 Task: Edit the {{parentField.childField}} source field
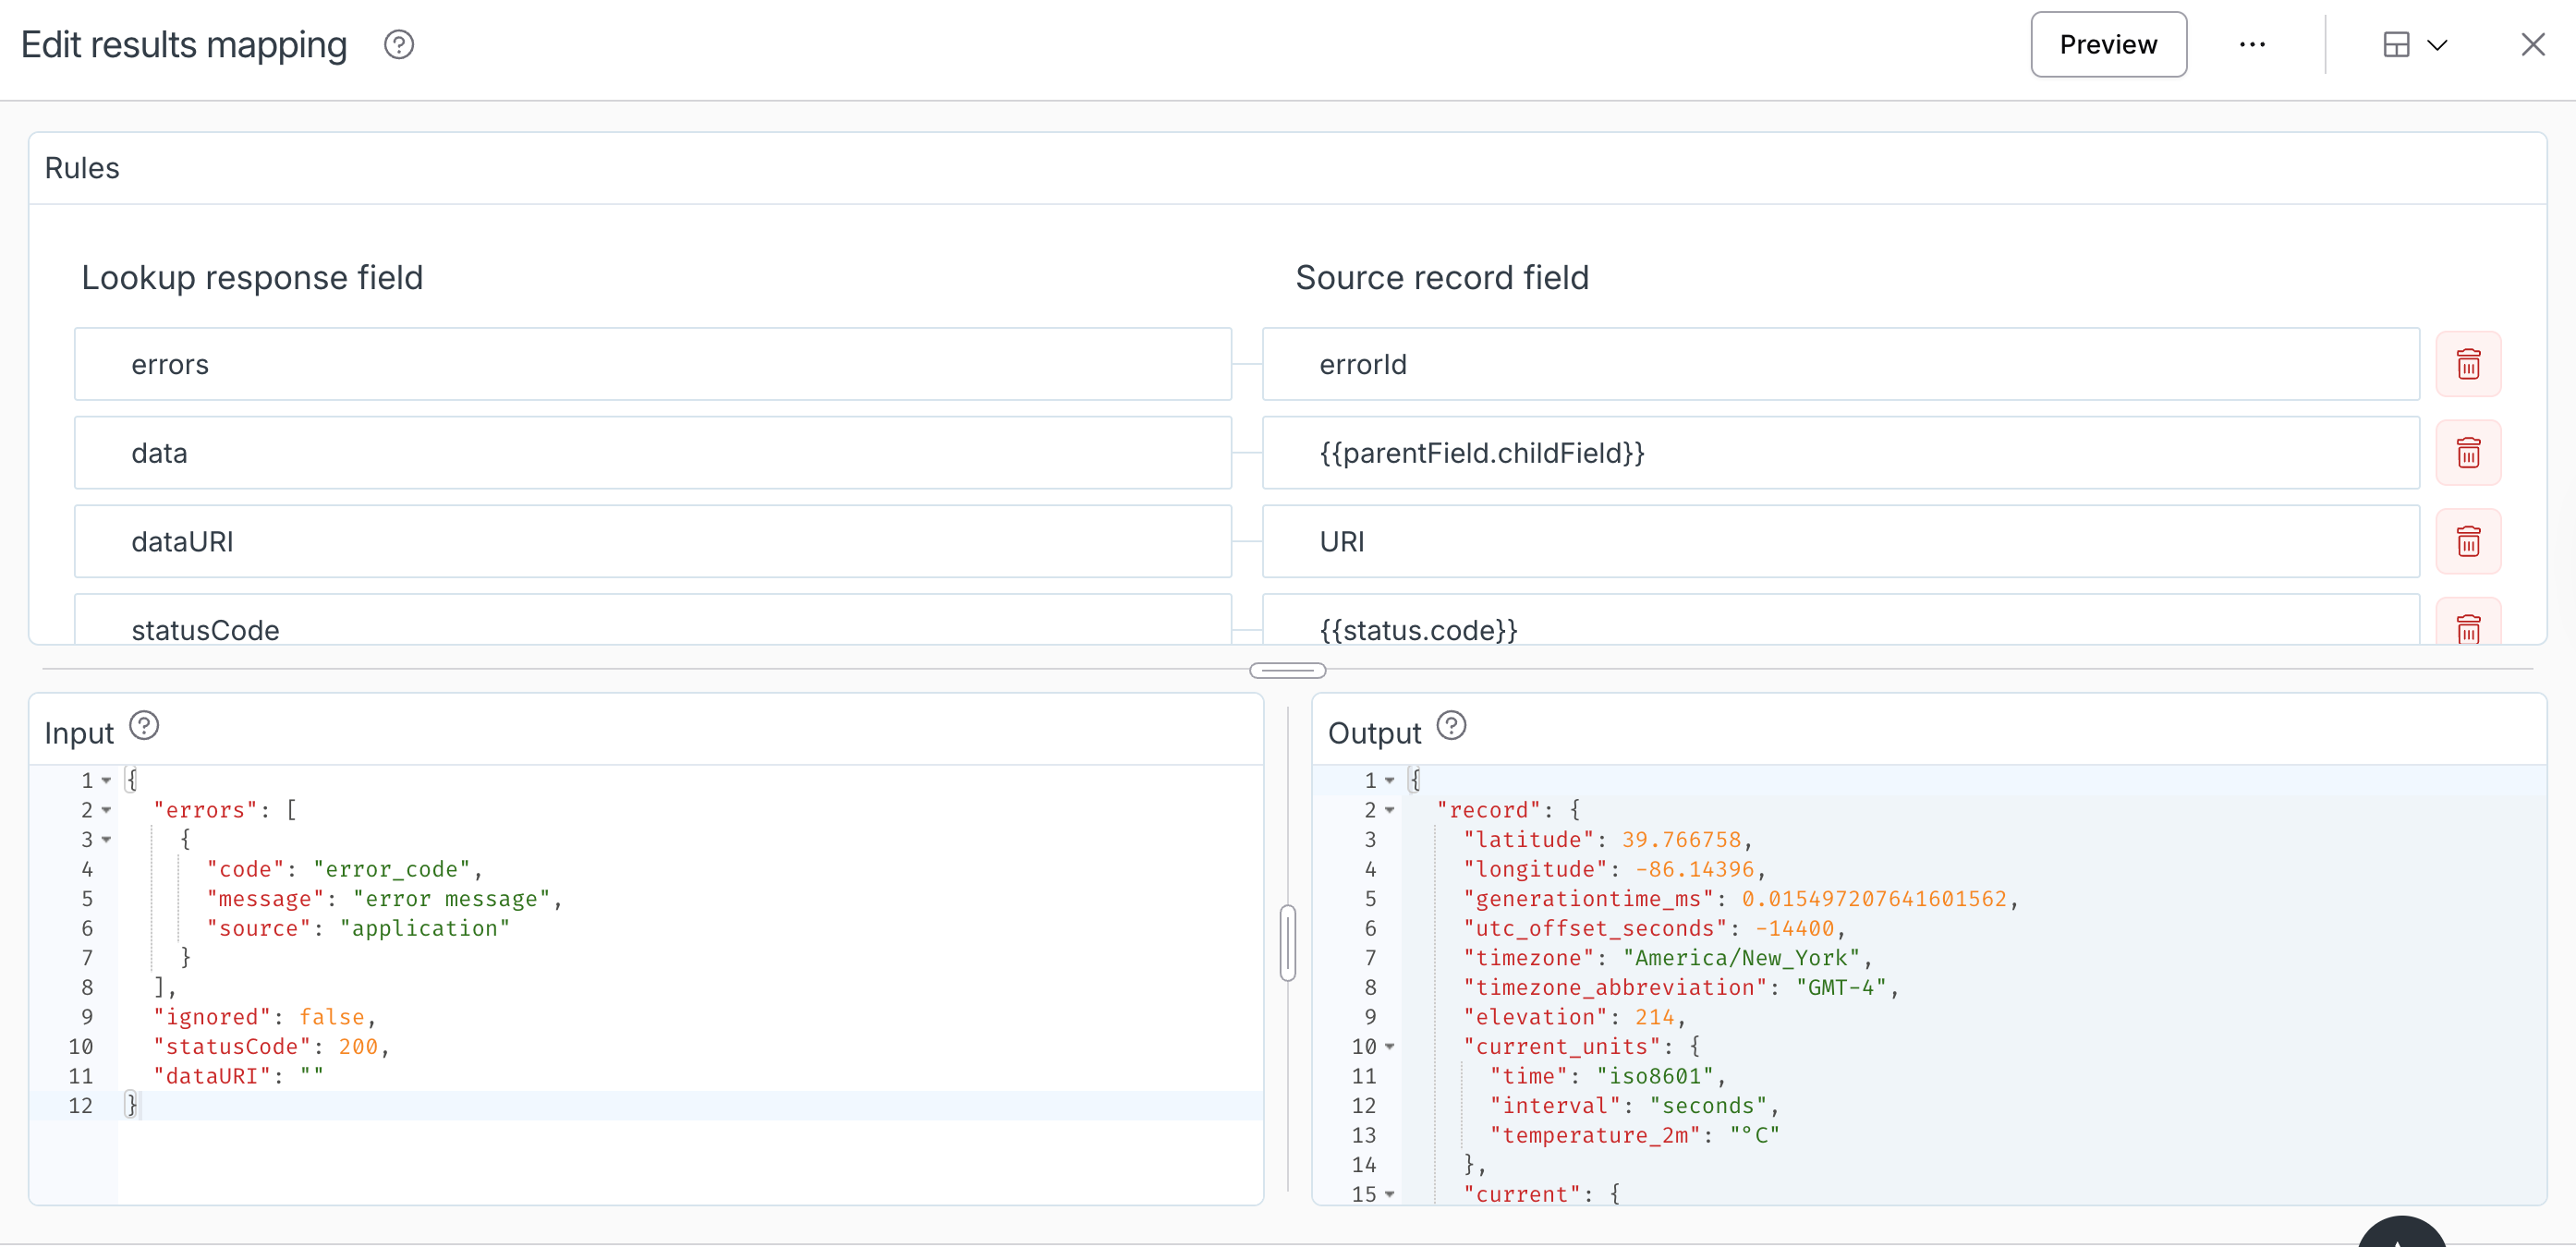[x=1841, y=453]
